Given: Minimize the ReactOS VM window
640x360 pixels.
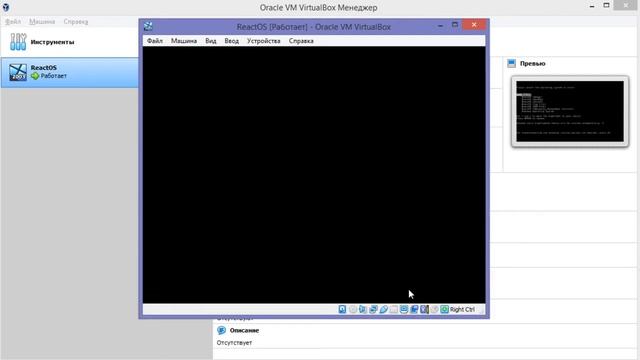Looking at the screenshot, I should click(x=440, y=25).
